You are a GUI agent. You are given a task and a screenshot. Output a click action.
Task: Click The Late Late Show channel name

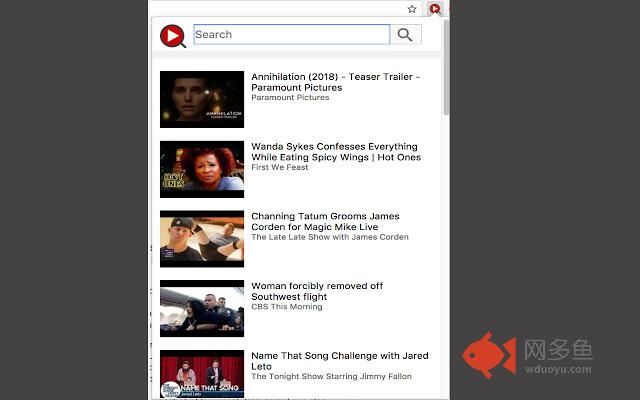coord(330,237)
